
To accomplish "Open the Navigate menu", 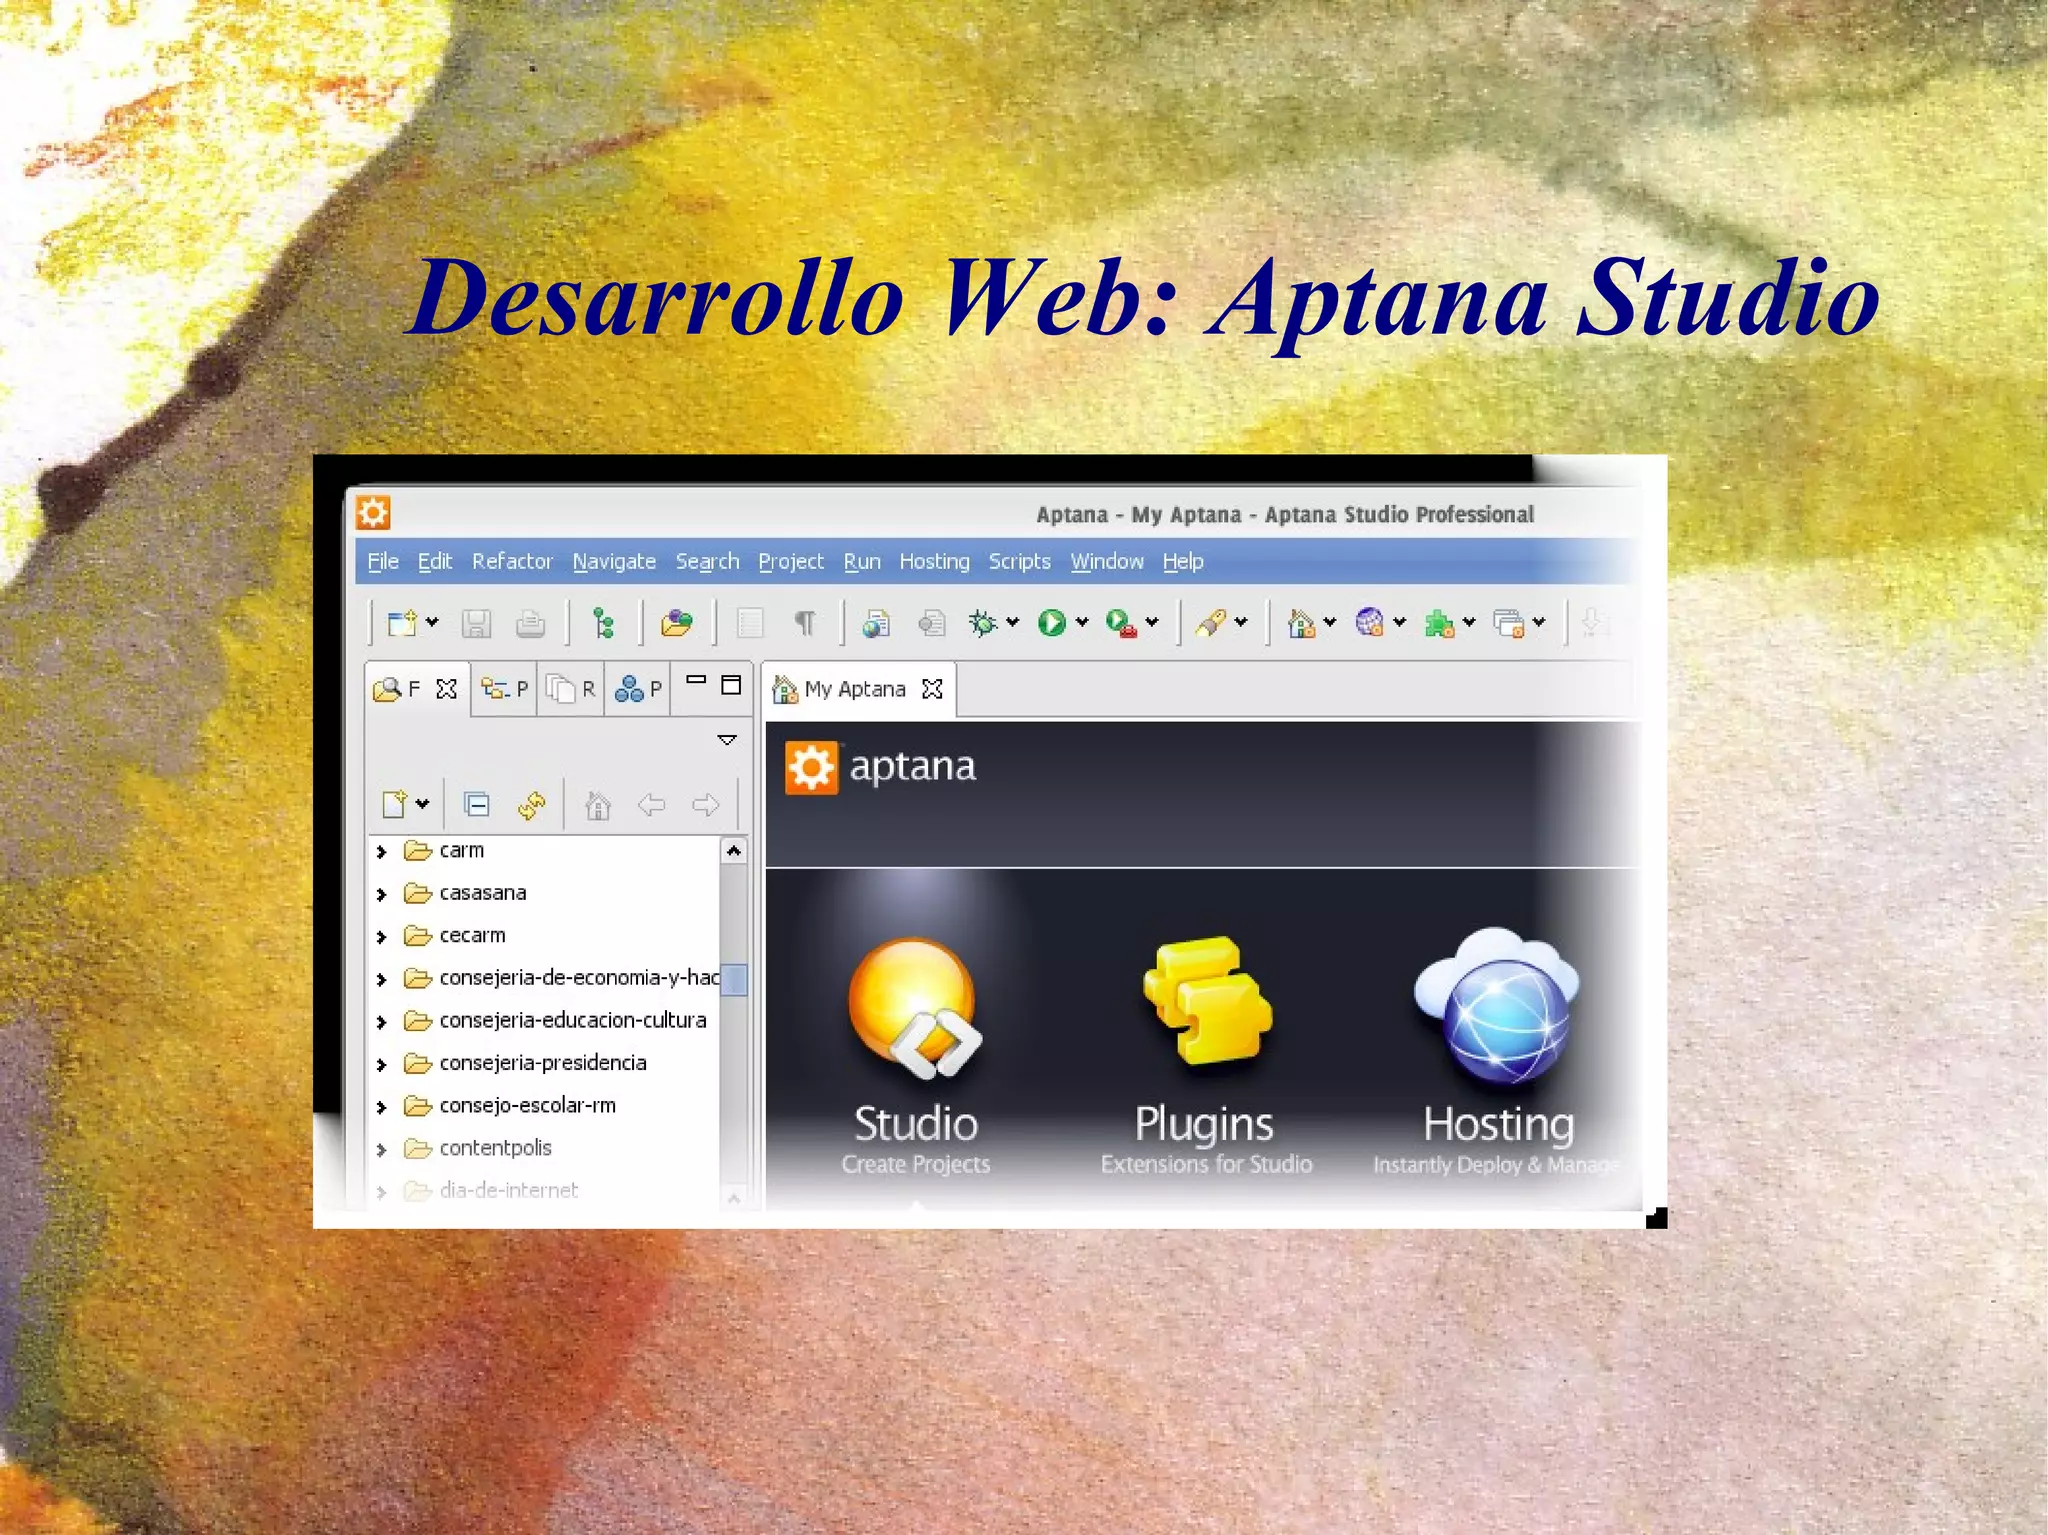I will (x=614, y=562).
